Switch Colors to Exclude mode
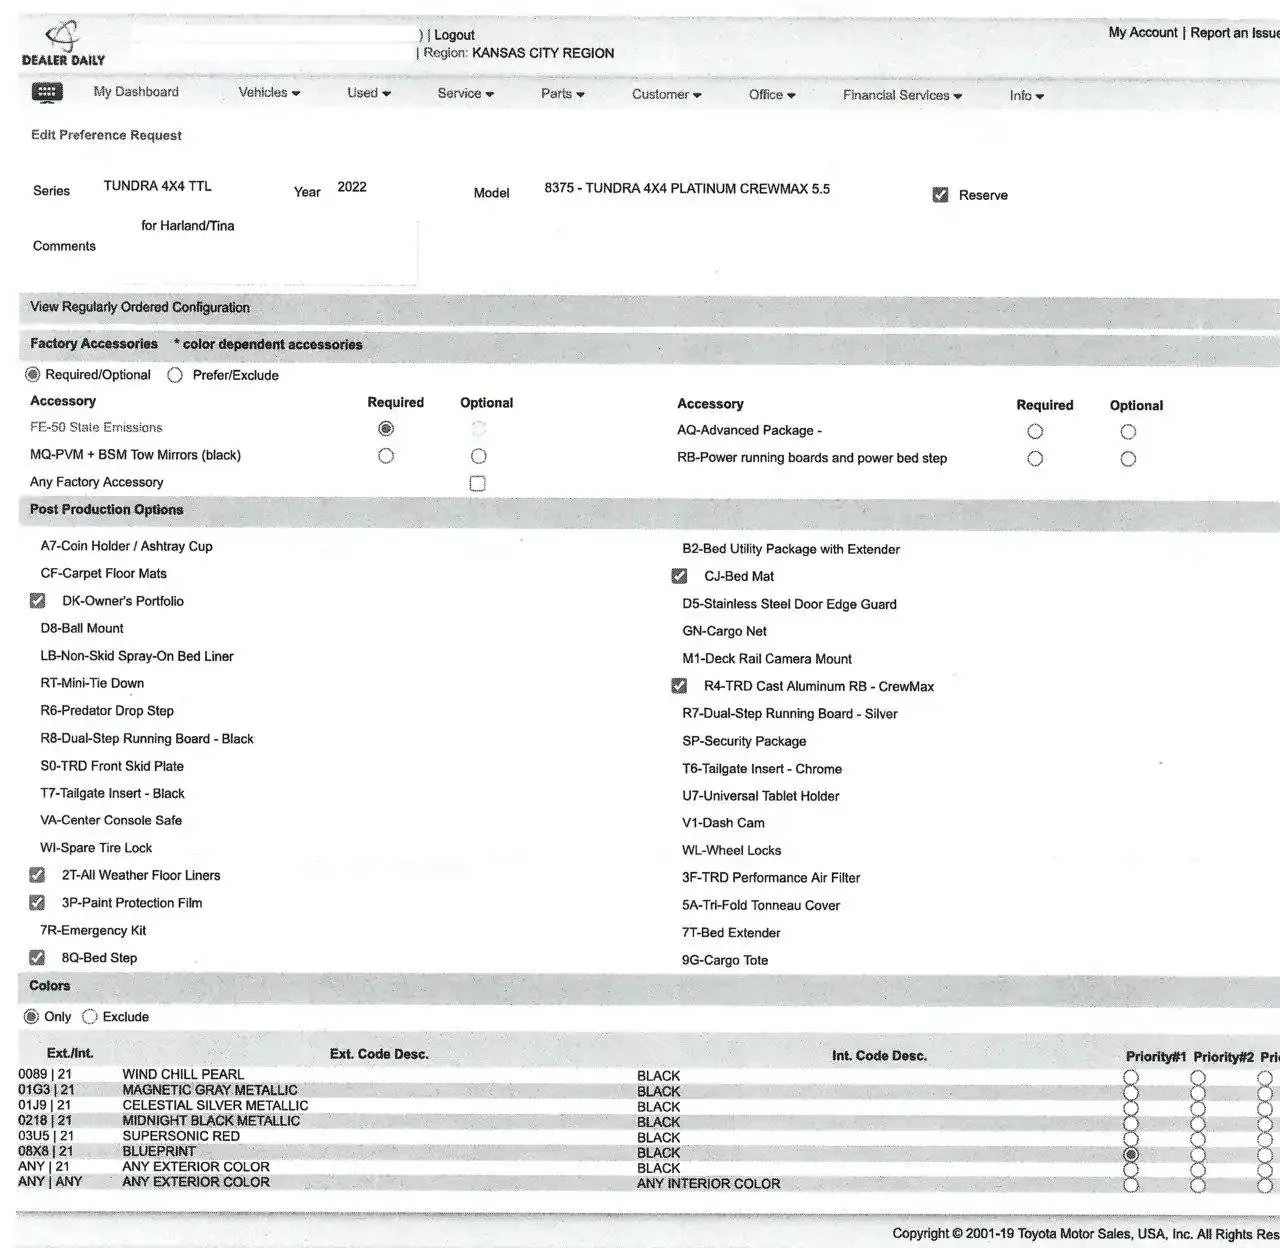The image size is (1280, 1248). click(91, 1016)
